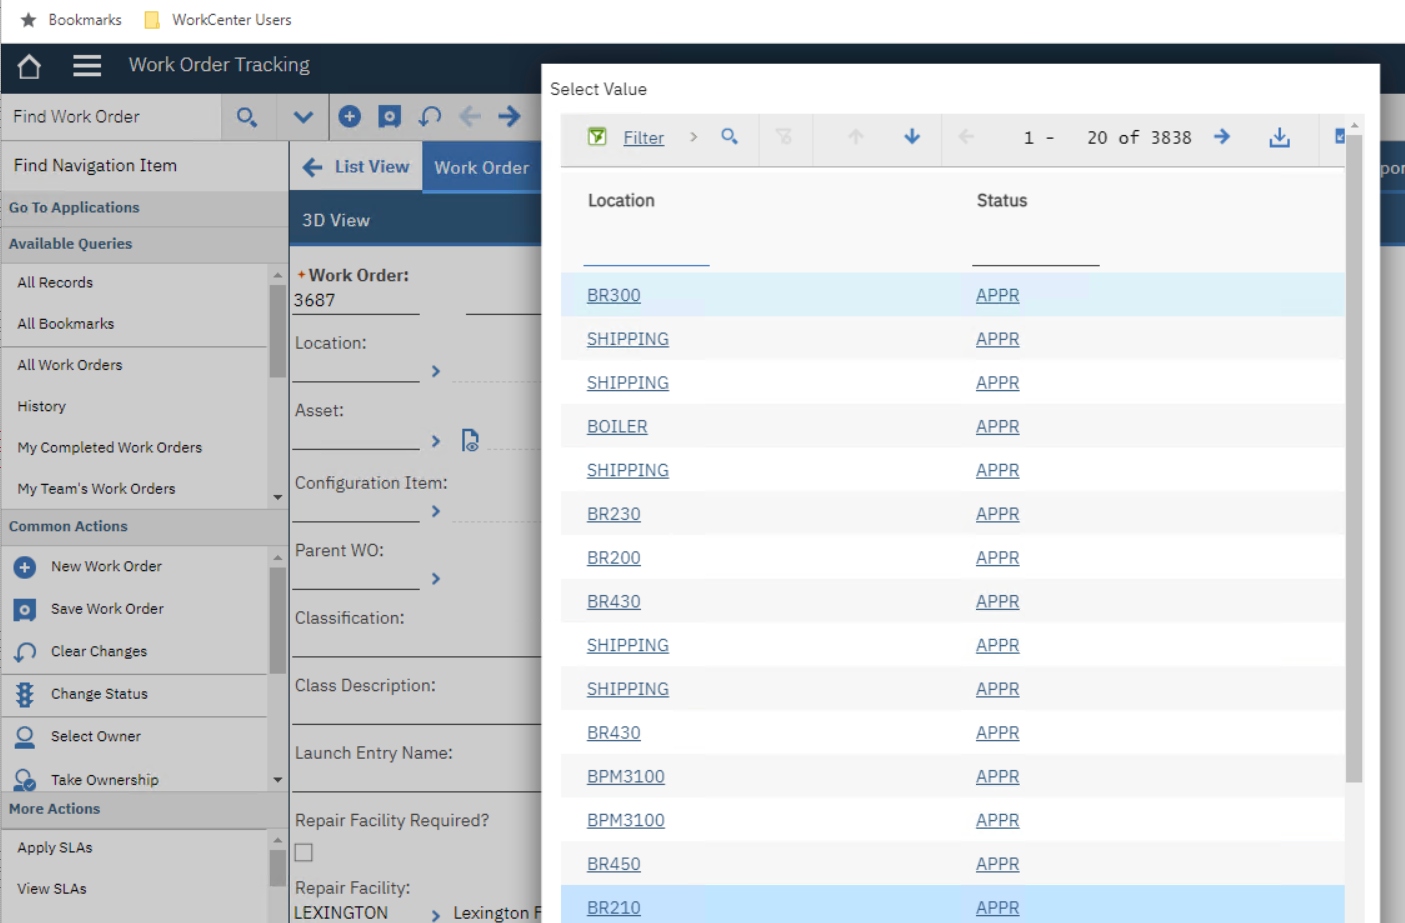Click the APPR status link in the BOILER row

pyautogui.click(x=998, y=426)
